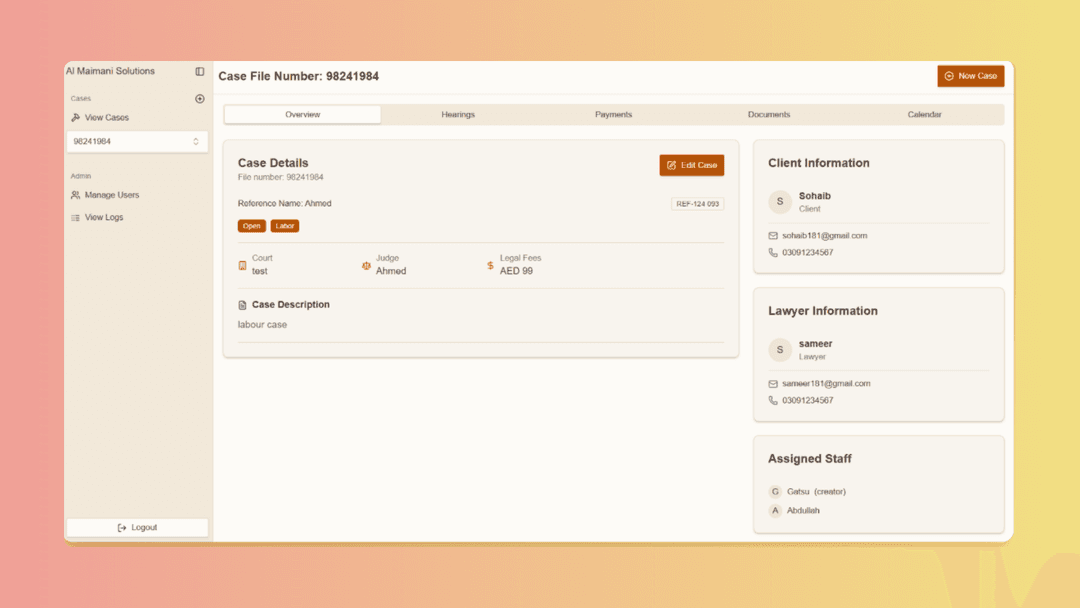The width and height of the screenshot is (1080, 608).
Task: Open the Payments tab
Action: pyautogui.click(x=613, y=114)
